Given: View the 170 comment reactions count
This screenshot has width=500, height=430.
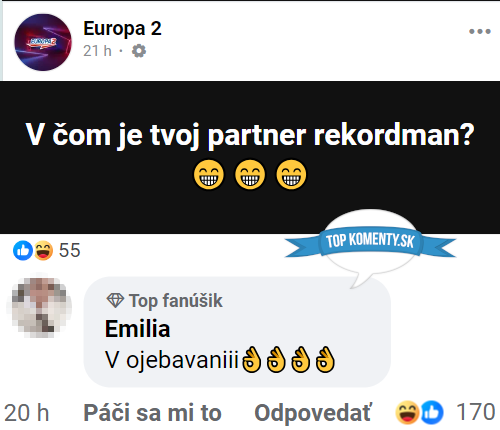Looking at the screenshot, I should click(x=475, y=412).
